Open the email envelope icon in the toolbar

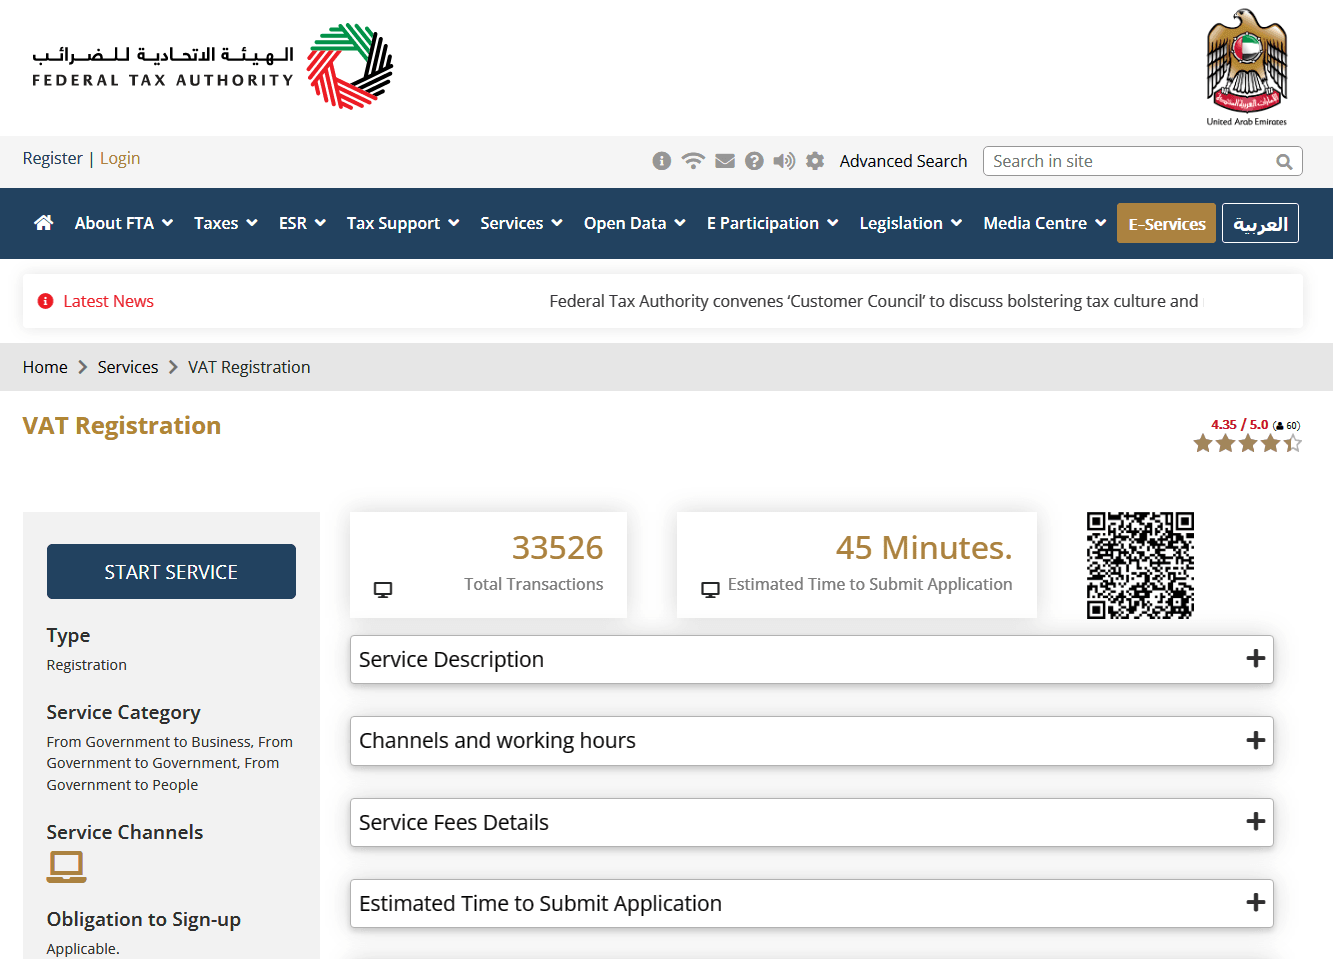point(724,160)
